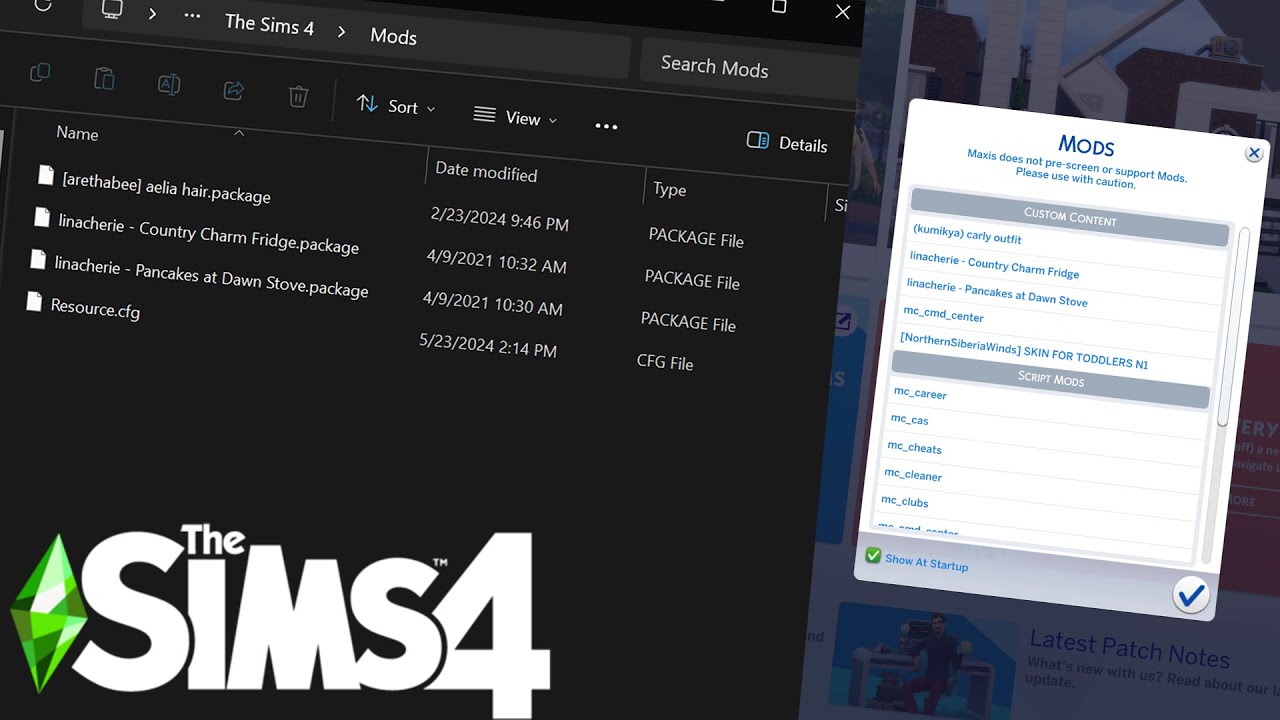Select mc_cmd_center under Custom Content
This screenshot has height=720, width=1280.
(943, 313)
